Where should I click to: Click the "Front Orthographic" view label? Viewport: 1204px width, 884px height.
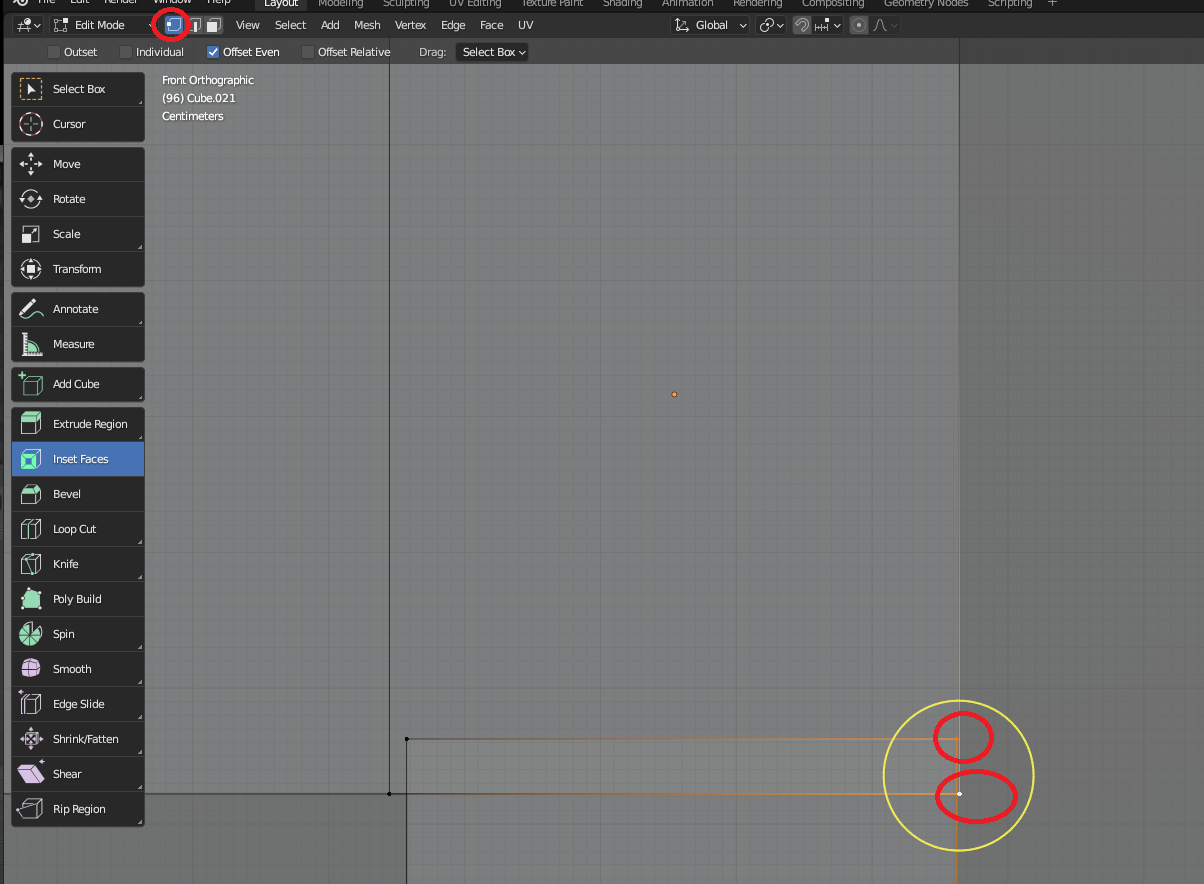pyautogui.click(x=208, y=80)
